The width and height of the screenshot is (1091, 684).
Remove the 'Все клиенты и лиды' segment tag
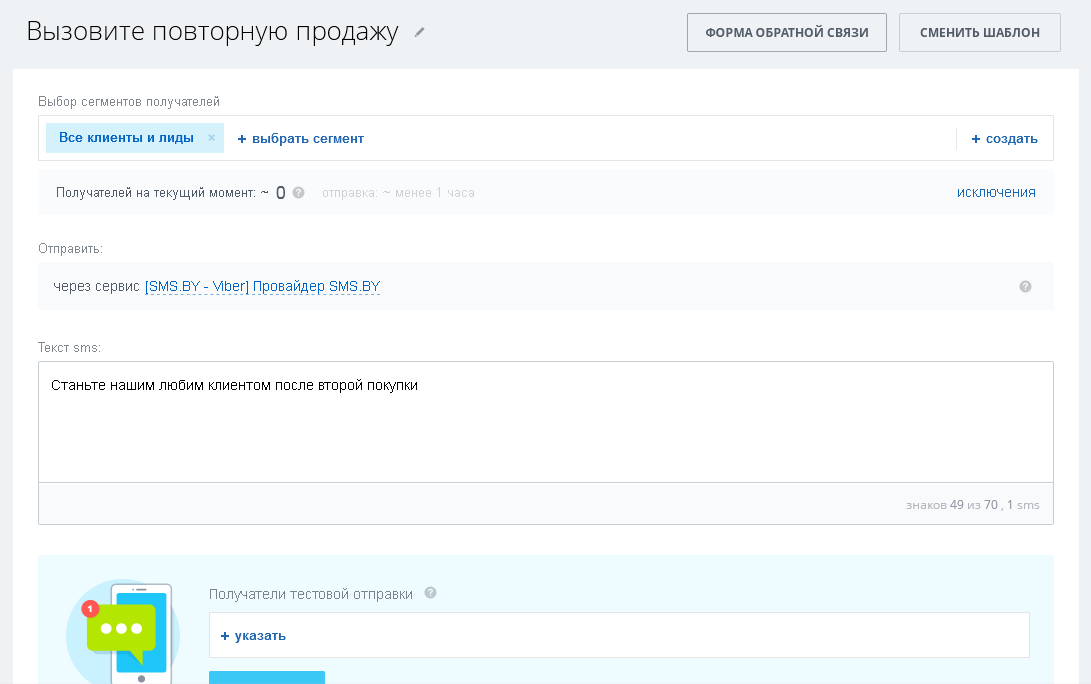click(x=211, y=138)
